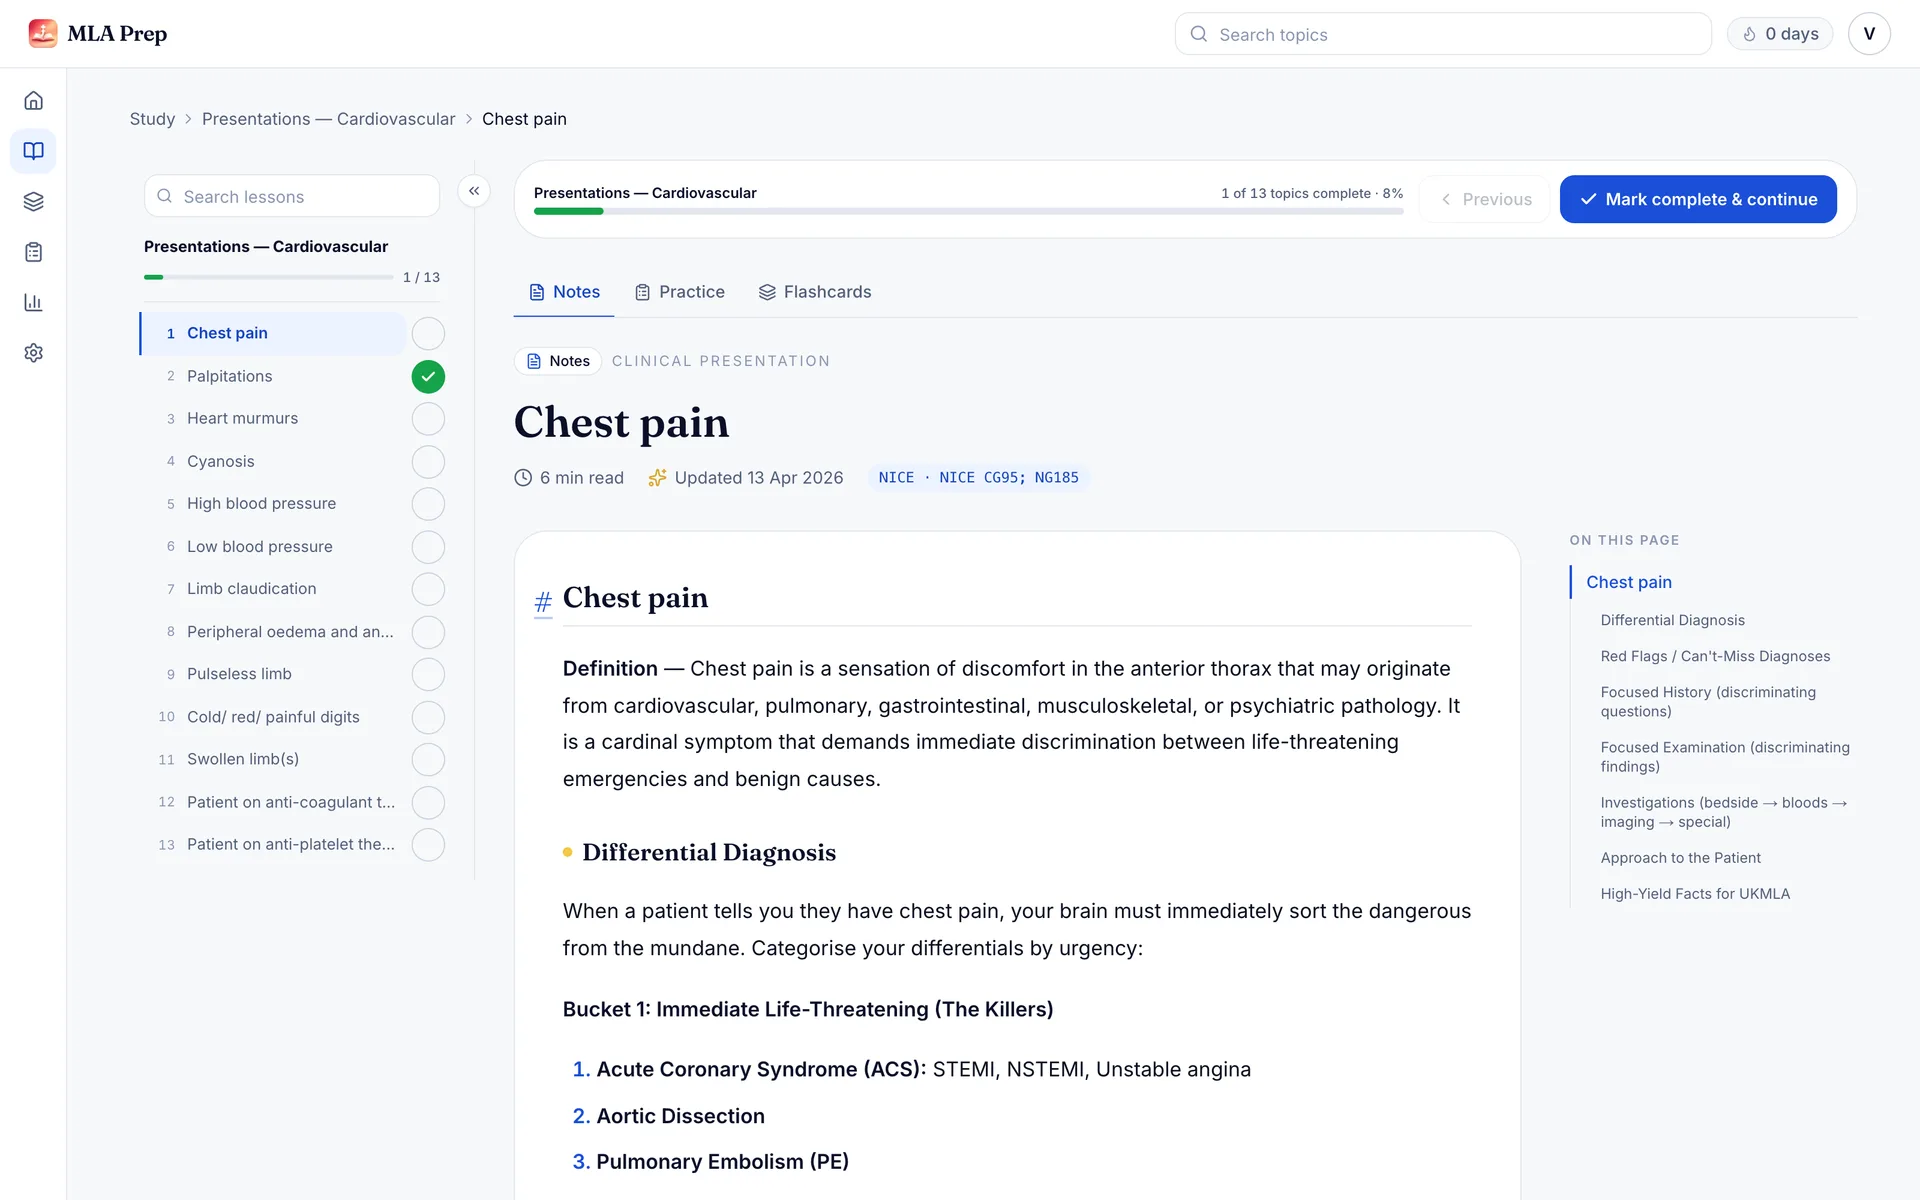The image size is (1920, 1200).
Task: Open the Home icon in sidebar
Action: (x=33, y=101)
